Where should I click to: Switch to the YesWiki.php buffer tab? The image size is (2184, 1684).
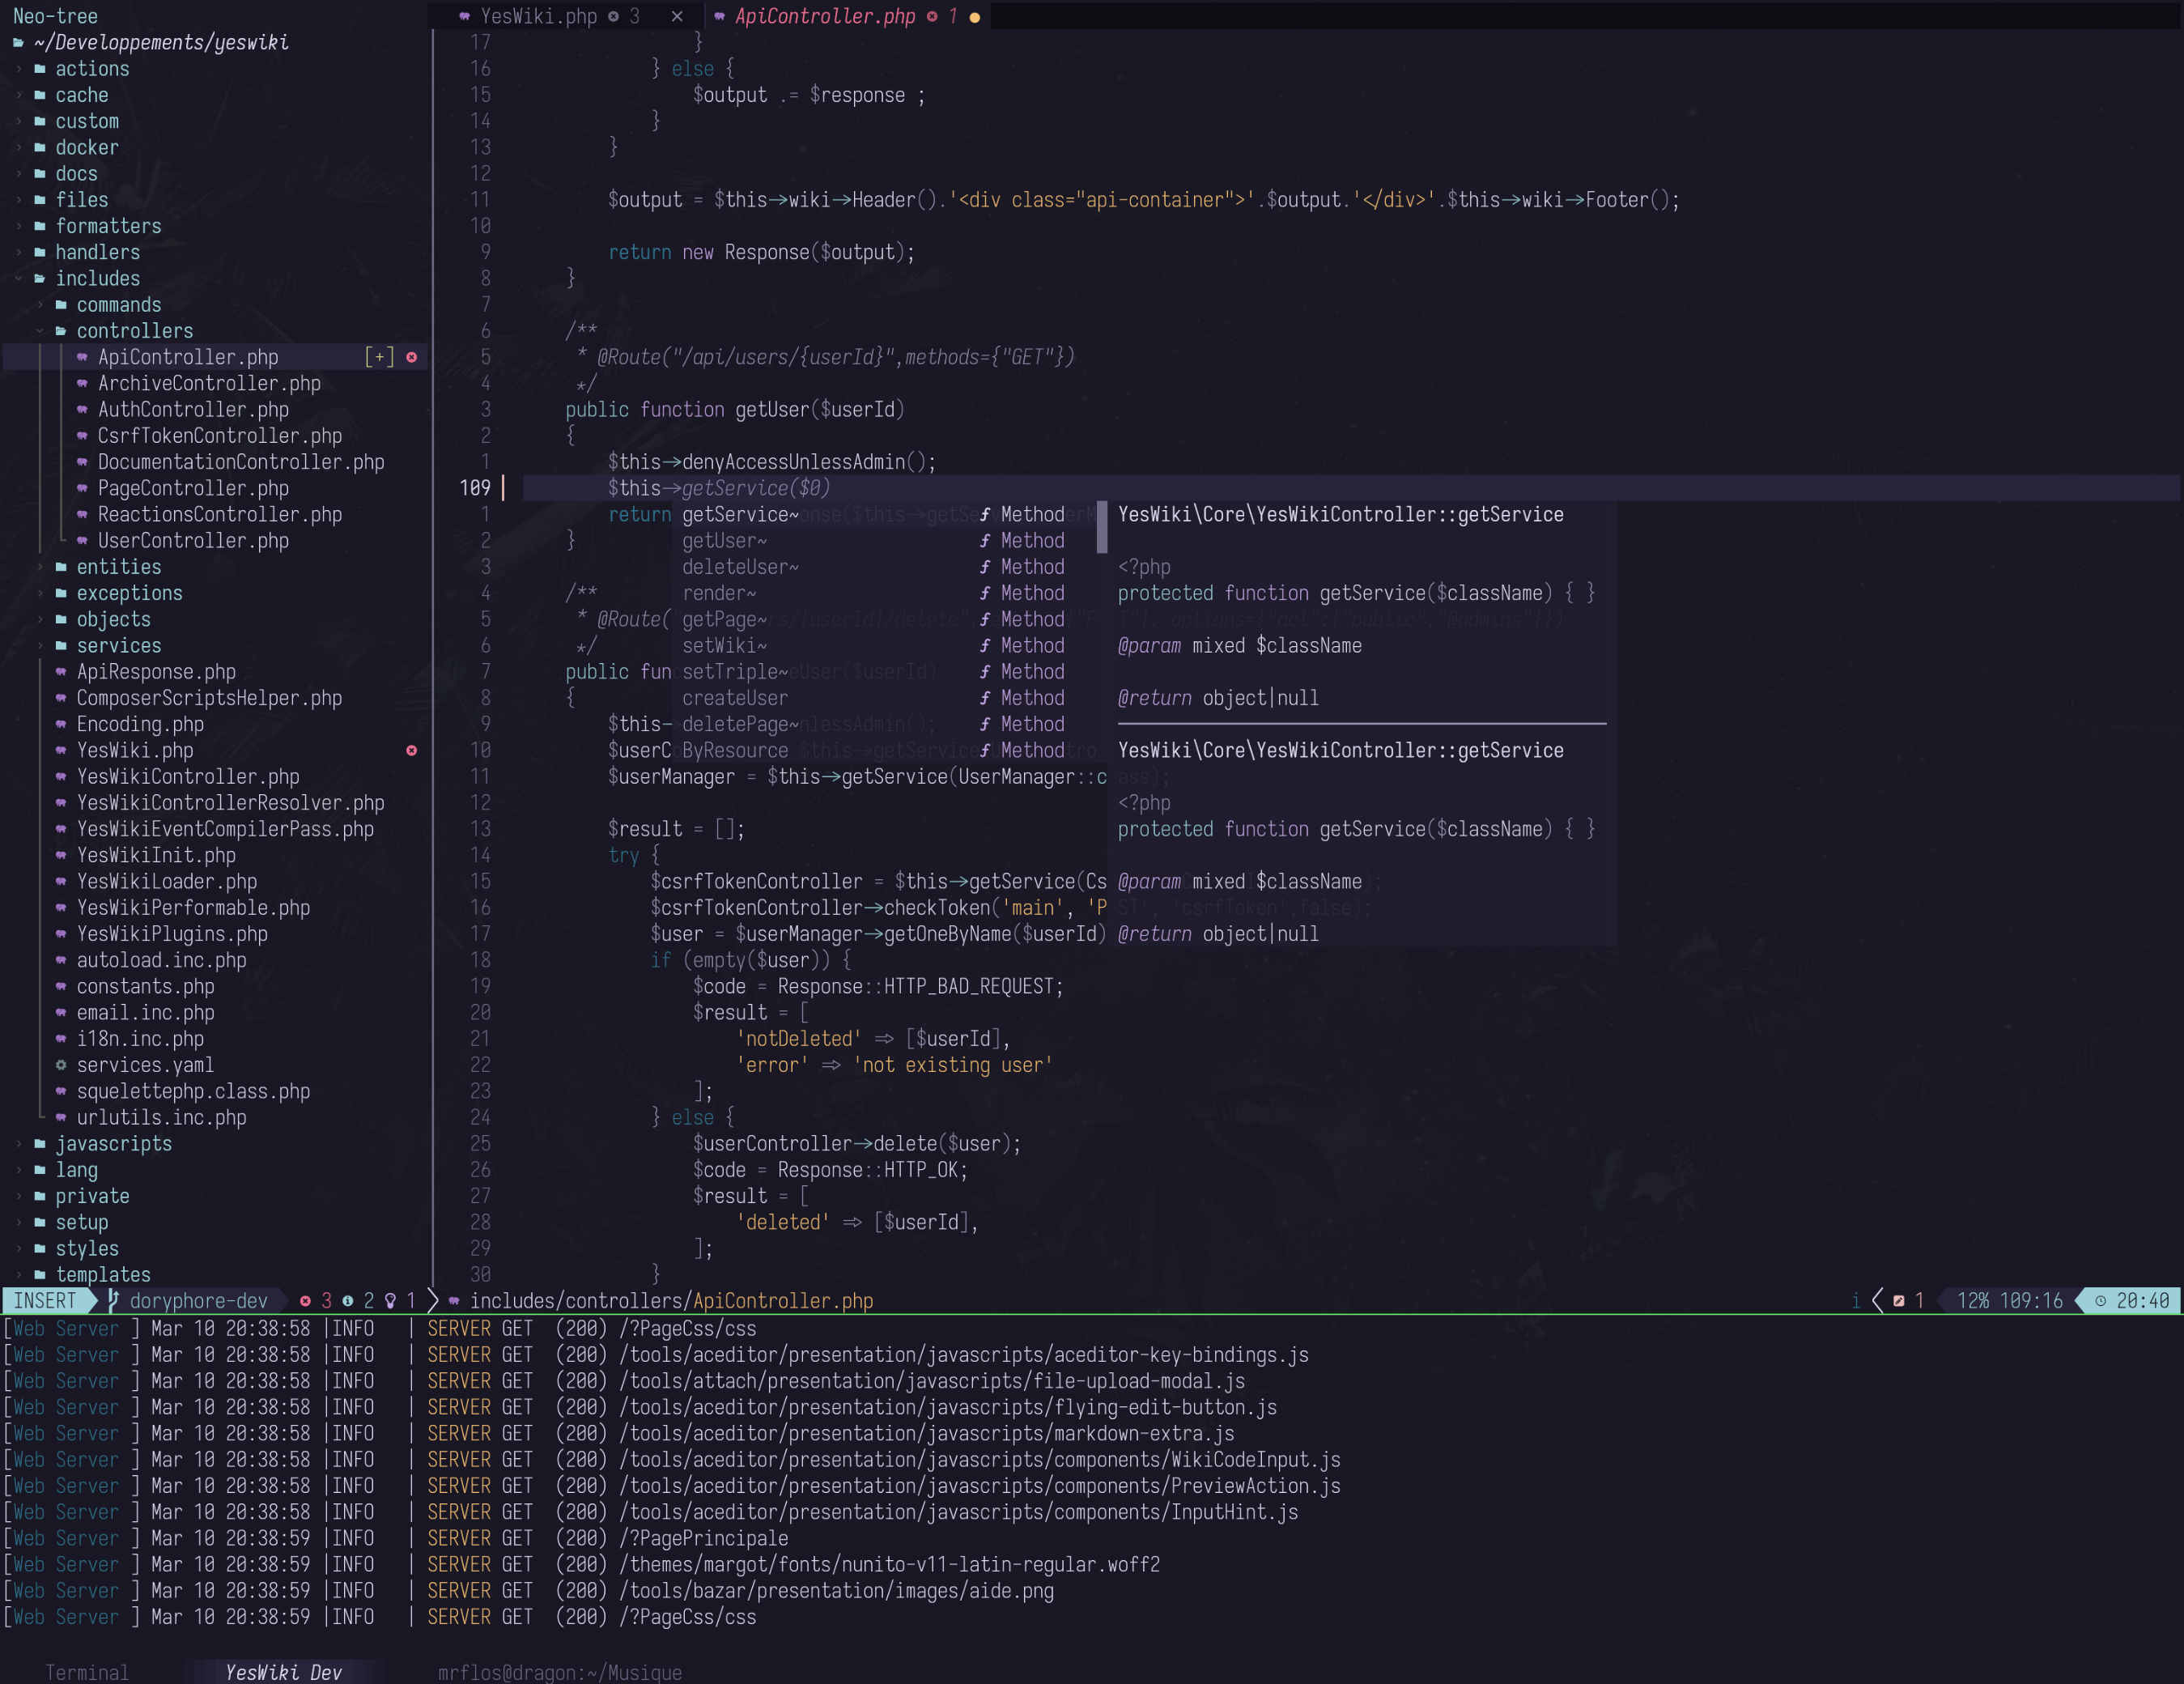click(x=538, y=17)
